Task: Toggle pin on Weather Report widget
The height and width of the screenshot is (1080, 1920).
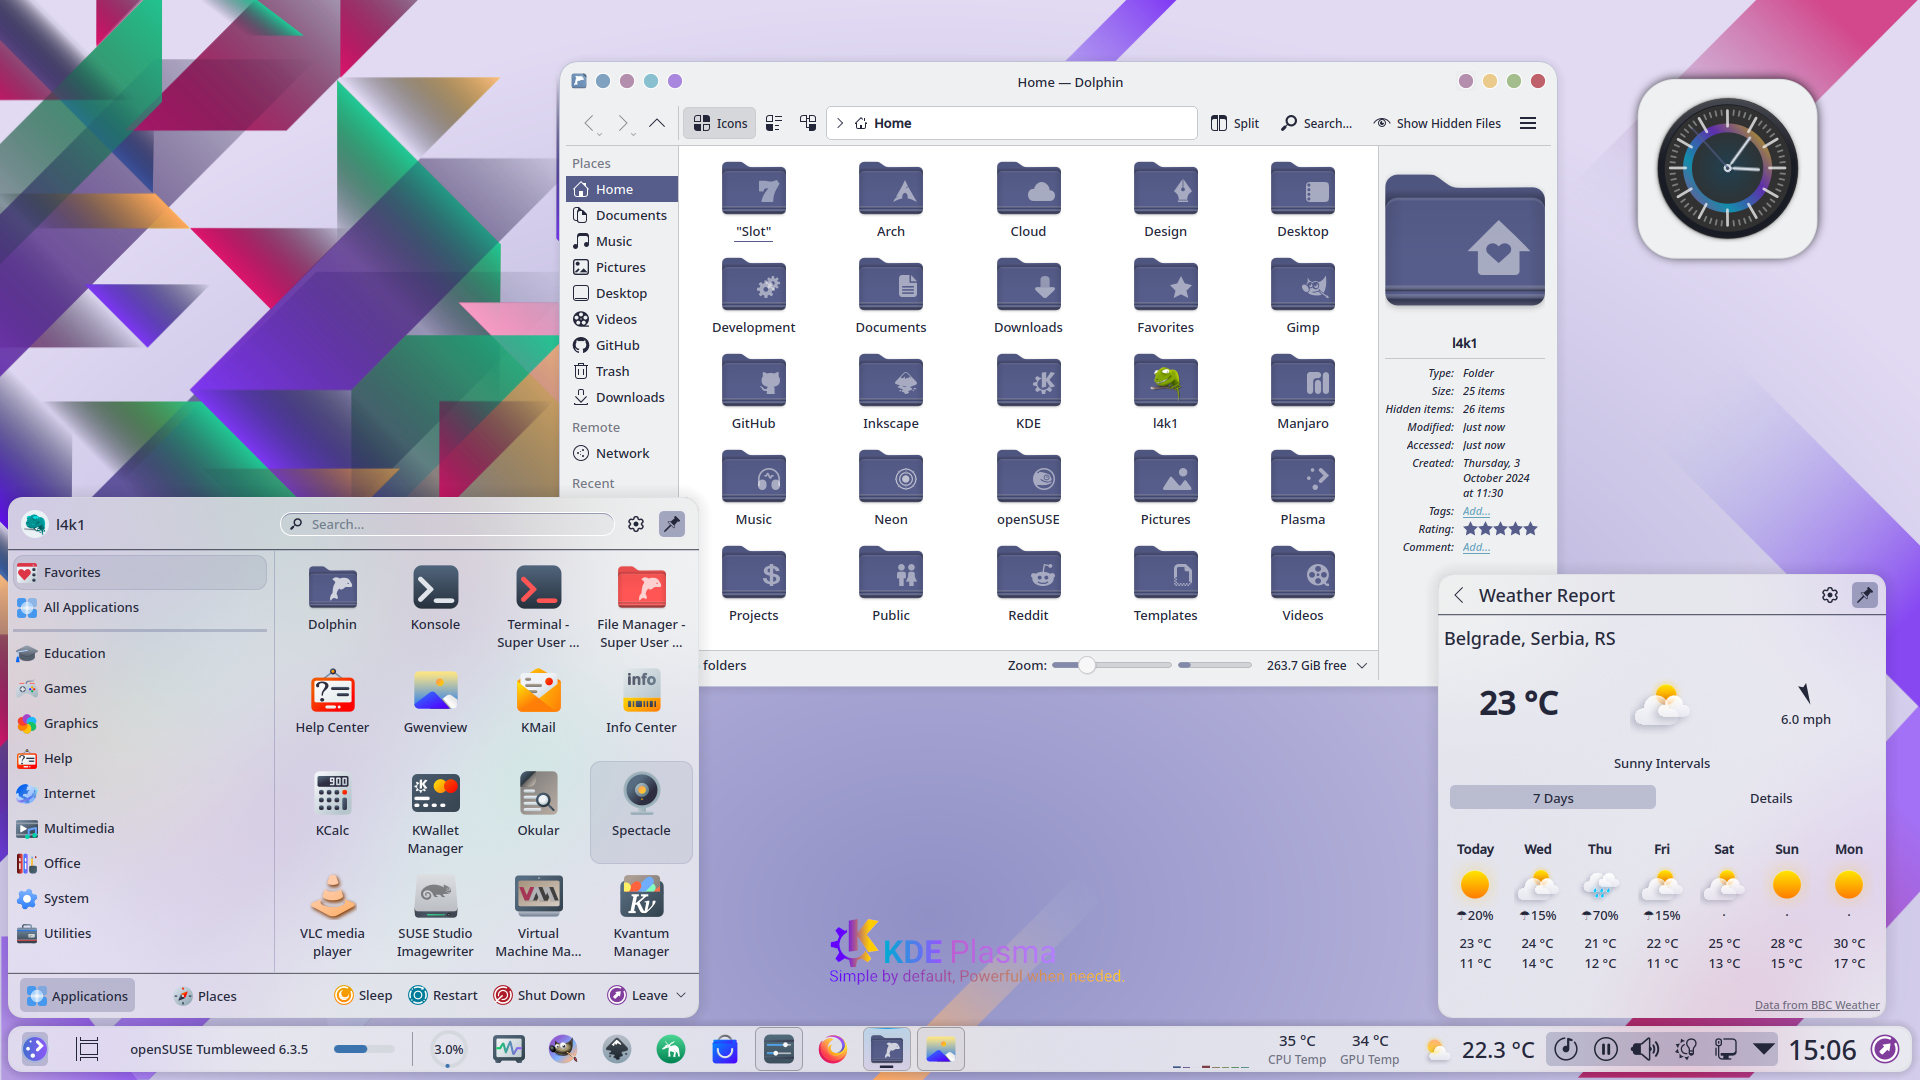Action: pyautogui.click(x=1865, y=595)
